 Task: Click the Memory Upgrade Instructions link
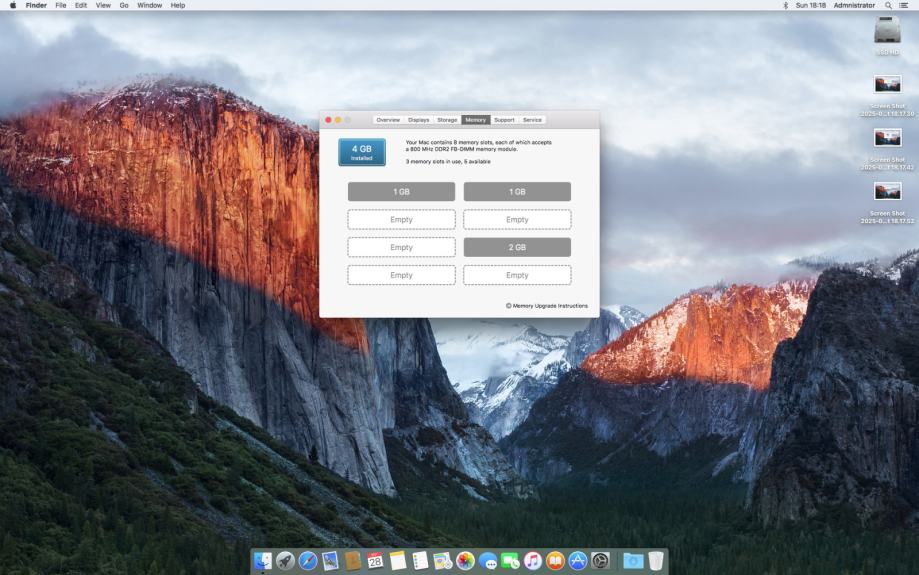(550, 306)
